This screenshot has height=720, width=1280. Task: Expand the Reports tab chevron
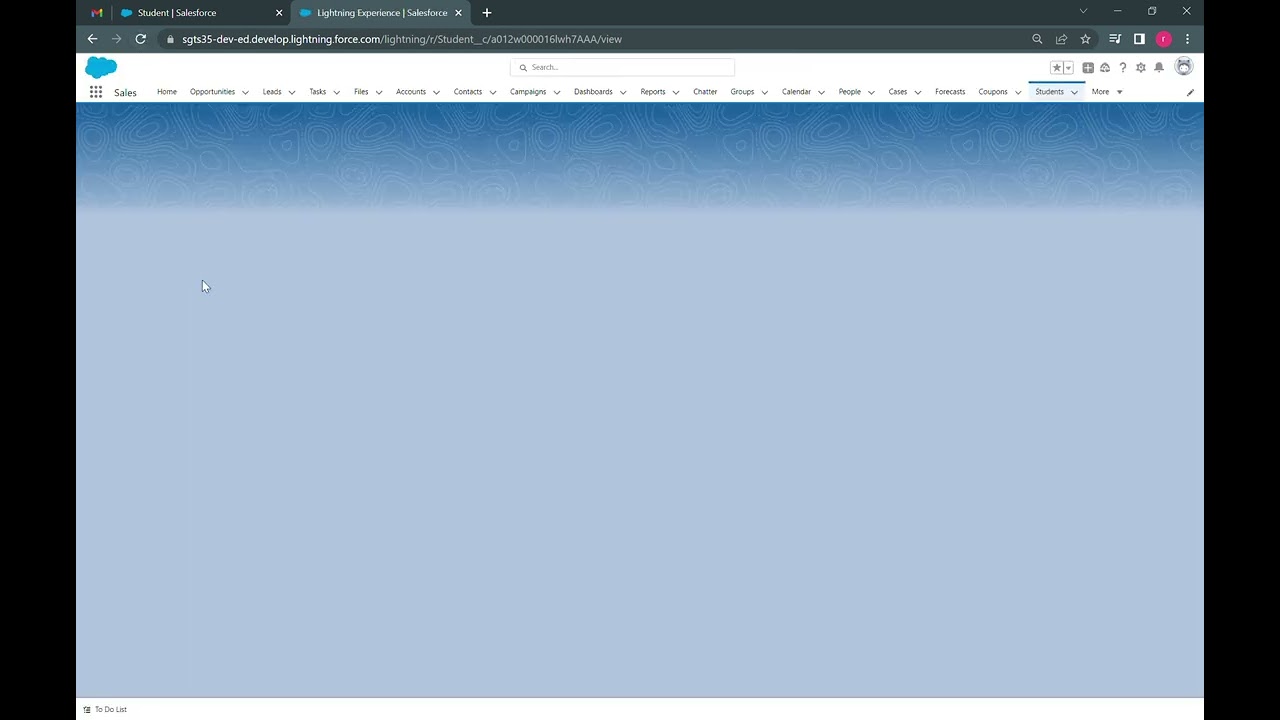point(676,92)
